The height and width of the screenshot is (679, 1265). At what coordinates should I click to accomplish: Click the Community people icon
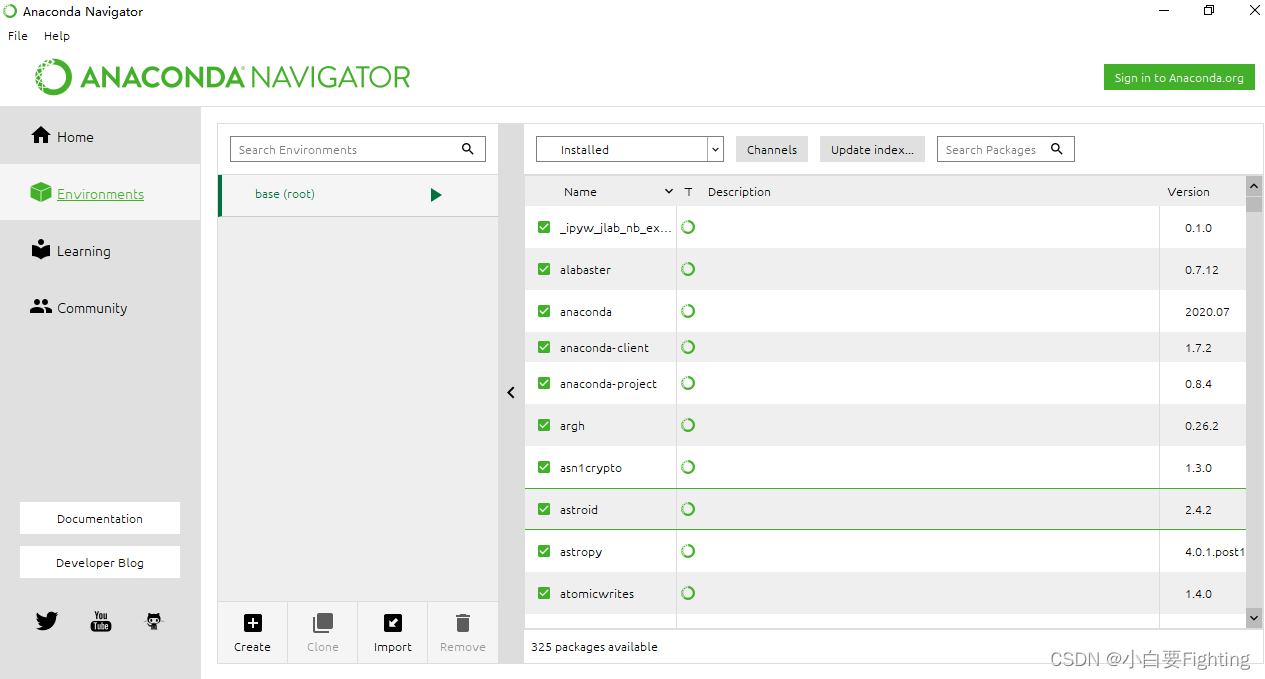(x=41, y=307)
